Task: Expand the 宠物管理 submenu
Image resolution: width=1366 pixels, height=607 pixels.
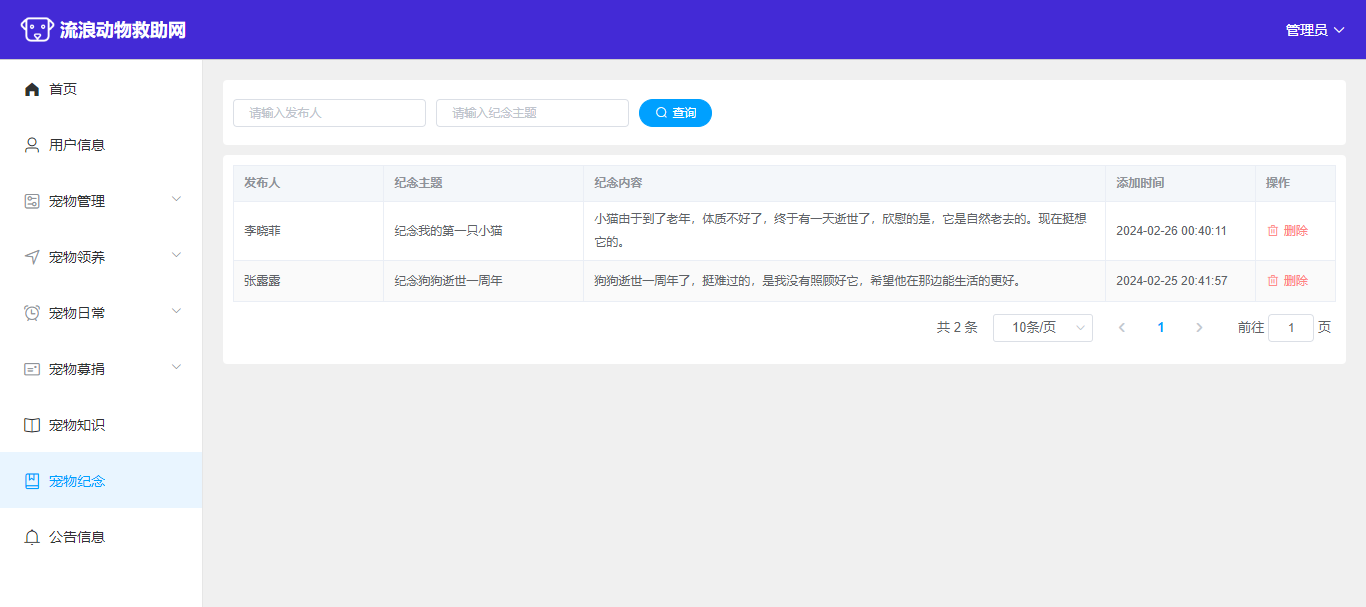Action: pyautogui.click(x=100, y=201)
